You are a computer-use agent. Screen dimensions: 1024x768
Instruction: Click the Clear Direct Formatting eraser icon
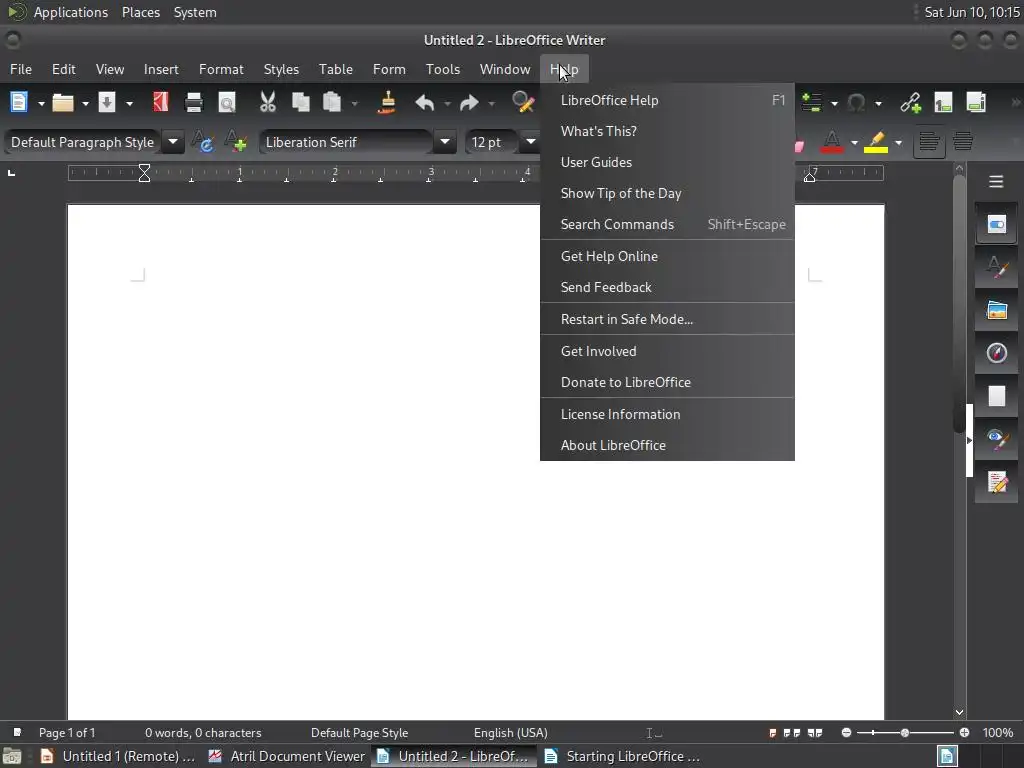[x=799, y=145]
